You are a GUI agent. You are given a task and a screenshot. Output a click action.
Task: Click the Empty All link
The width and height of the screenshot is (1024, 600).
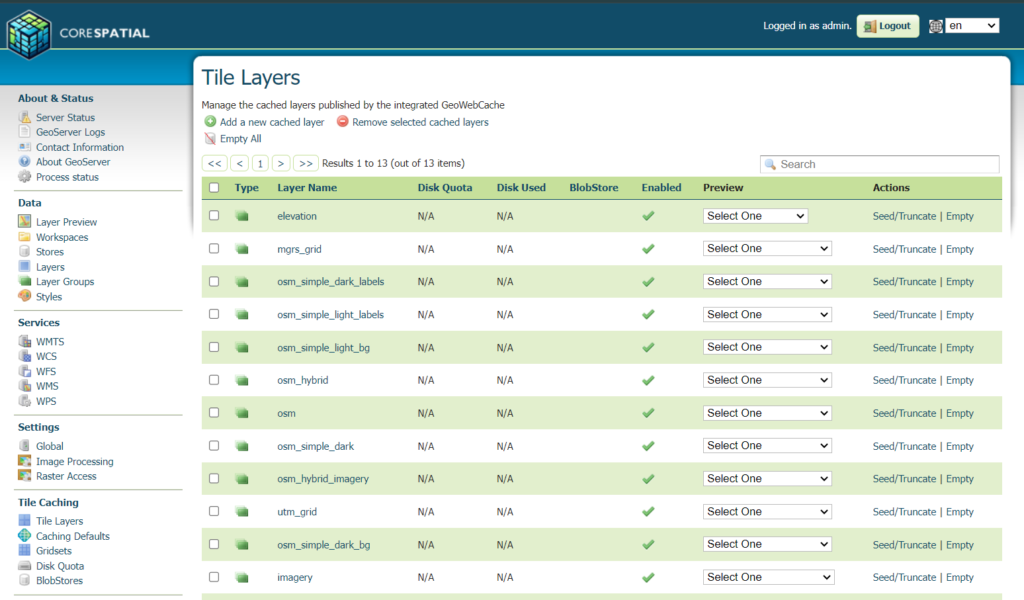240,138
